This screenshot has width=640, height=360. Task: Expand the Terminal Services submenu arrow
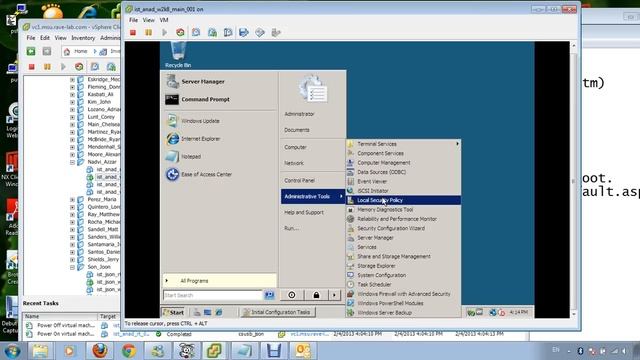tap(457, 144)
